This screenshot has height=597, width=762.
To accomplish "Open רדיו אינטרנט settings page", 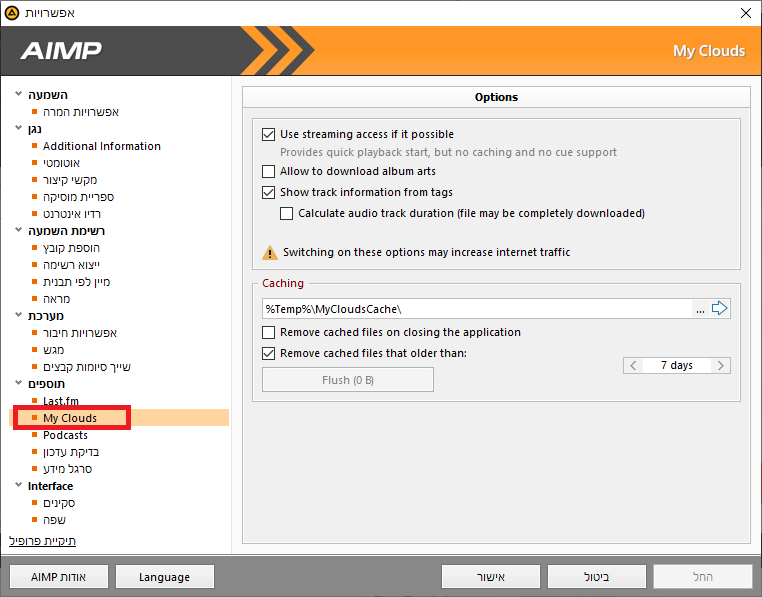I will (72, 214).
